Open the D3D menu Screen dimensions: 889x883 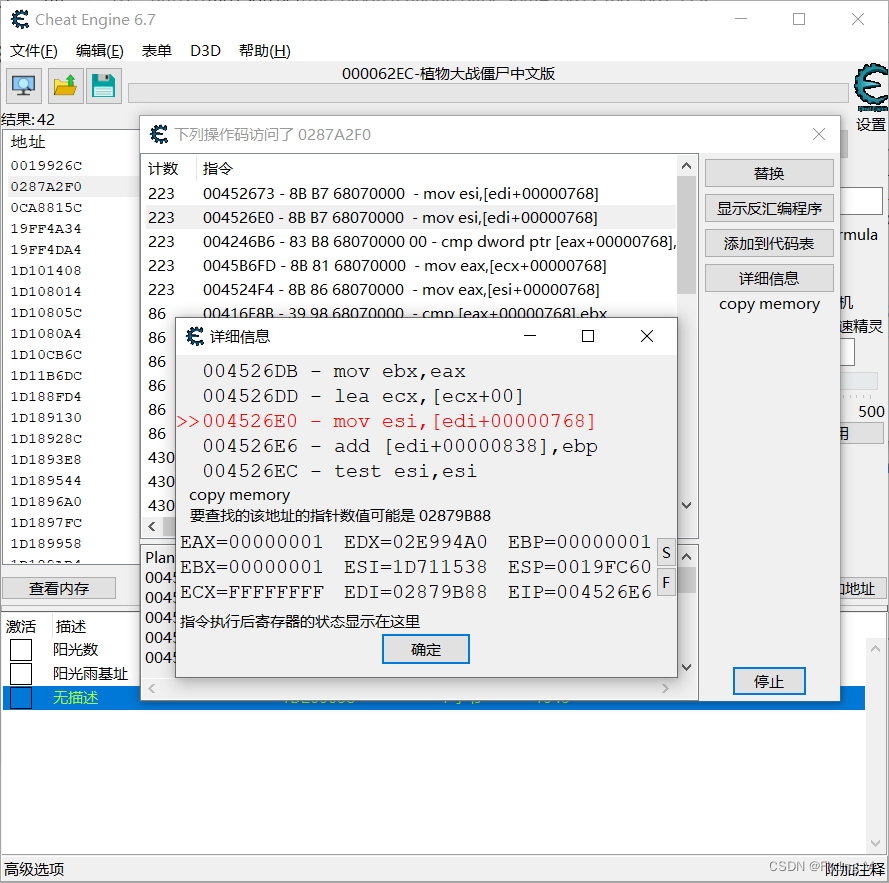205,51
